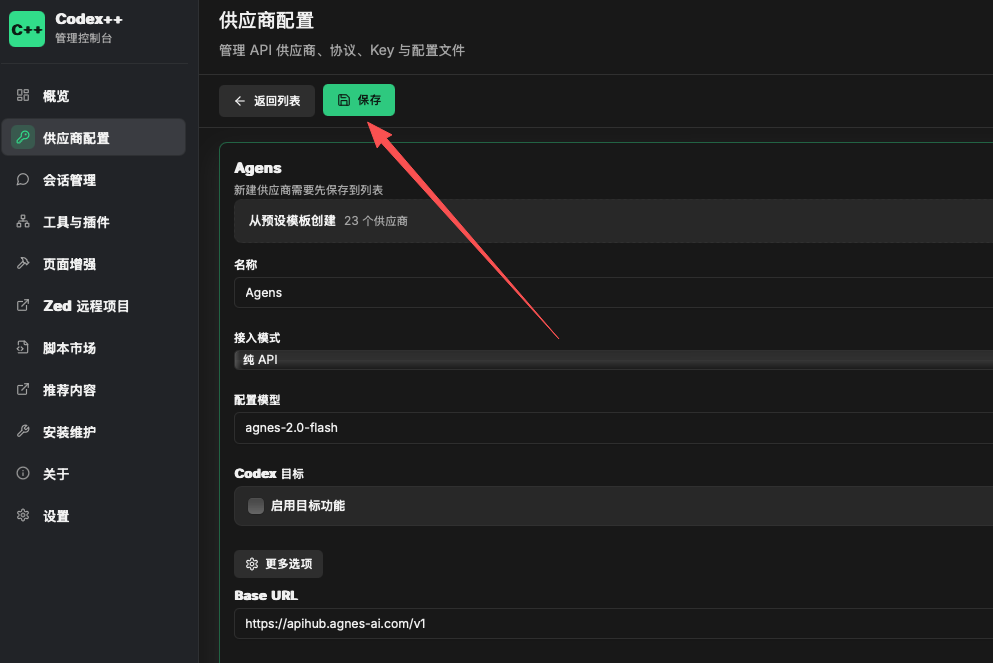Go to 安装维护 page
The image size is (993, 663).
[x=94, y=432]
